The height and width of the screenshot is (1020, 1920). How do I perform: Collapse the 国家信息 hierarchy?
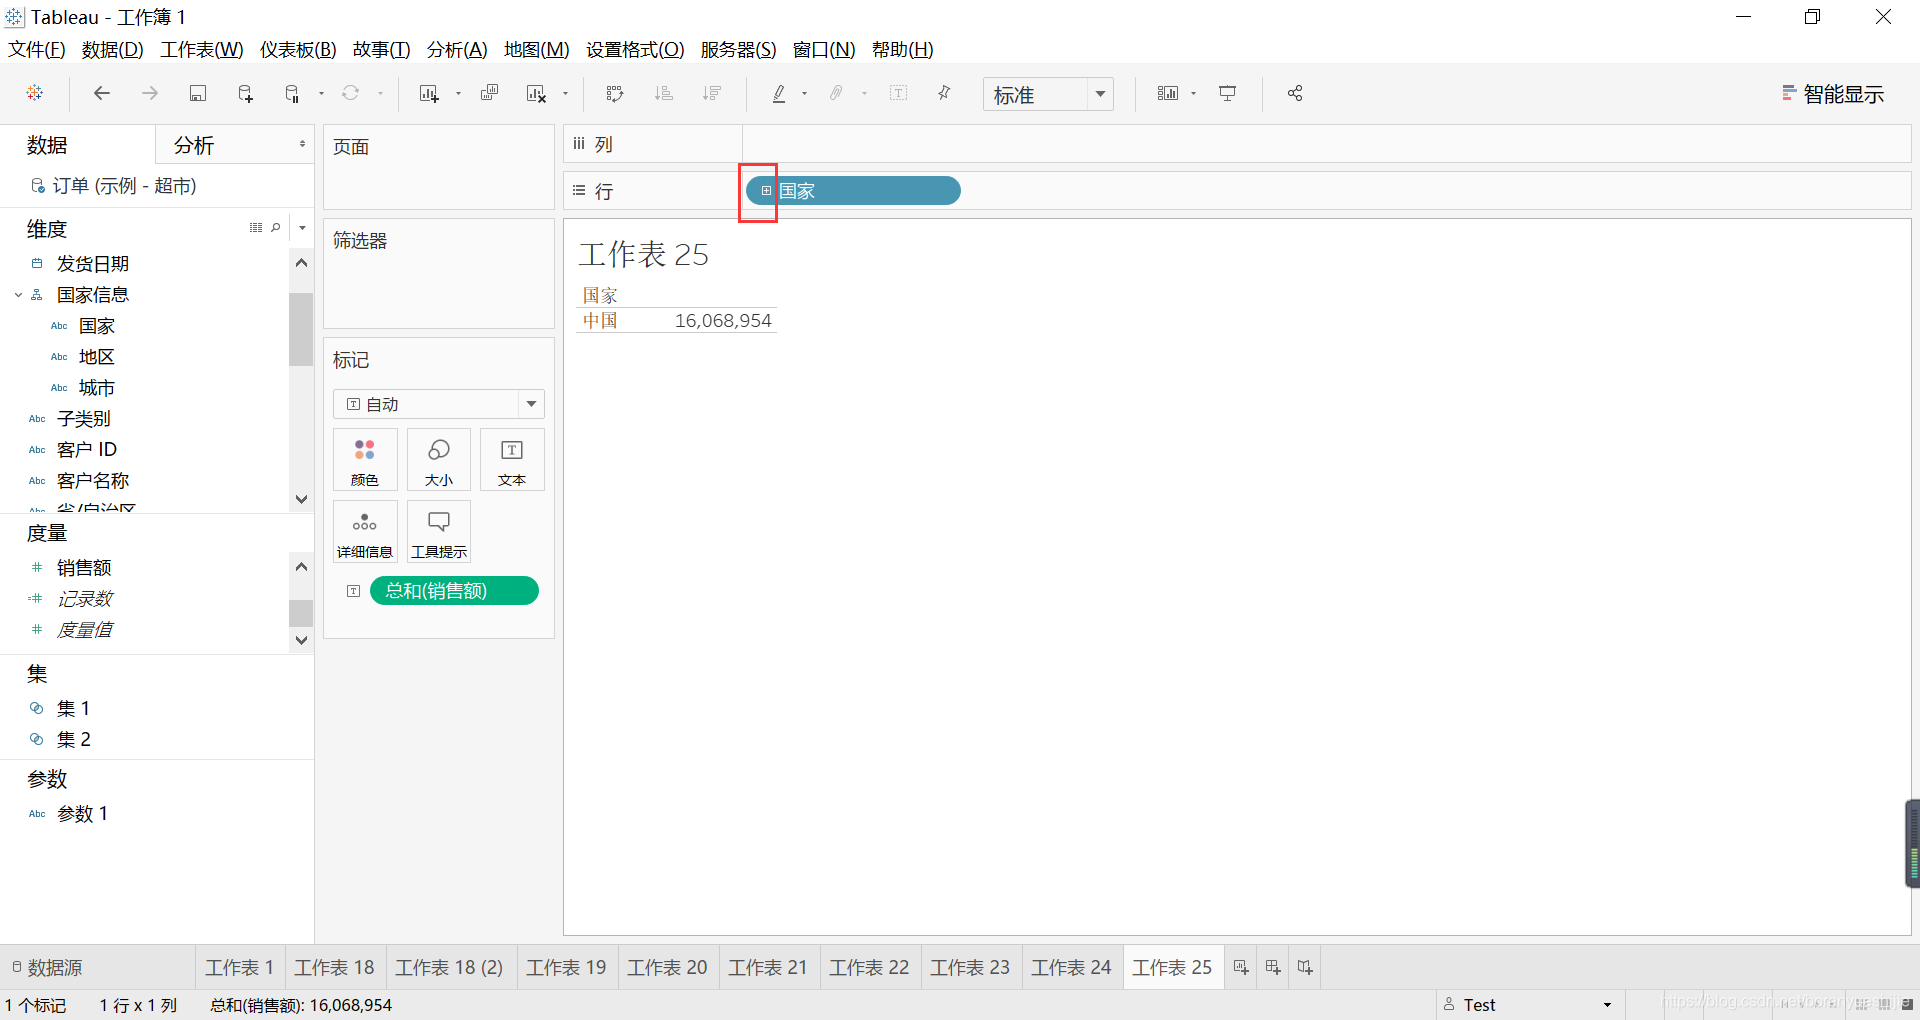pyautogui.click(x=18, y=295)
